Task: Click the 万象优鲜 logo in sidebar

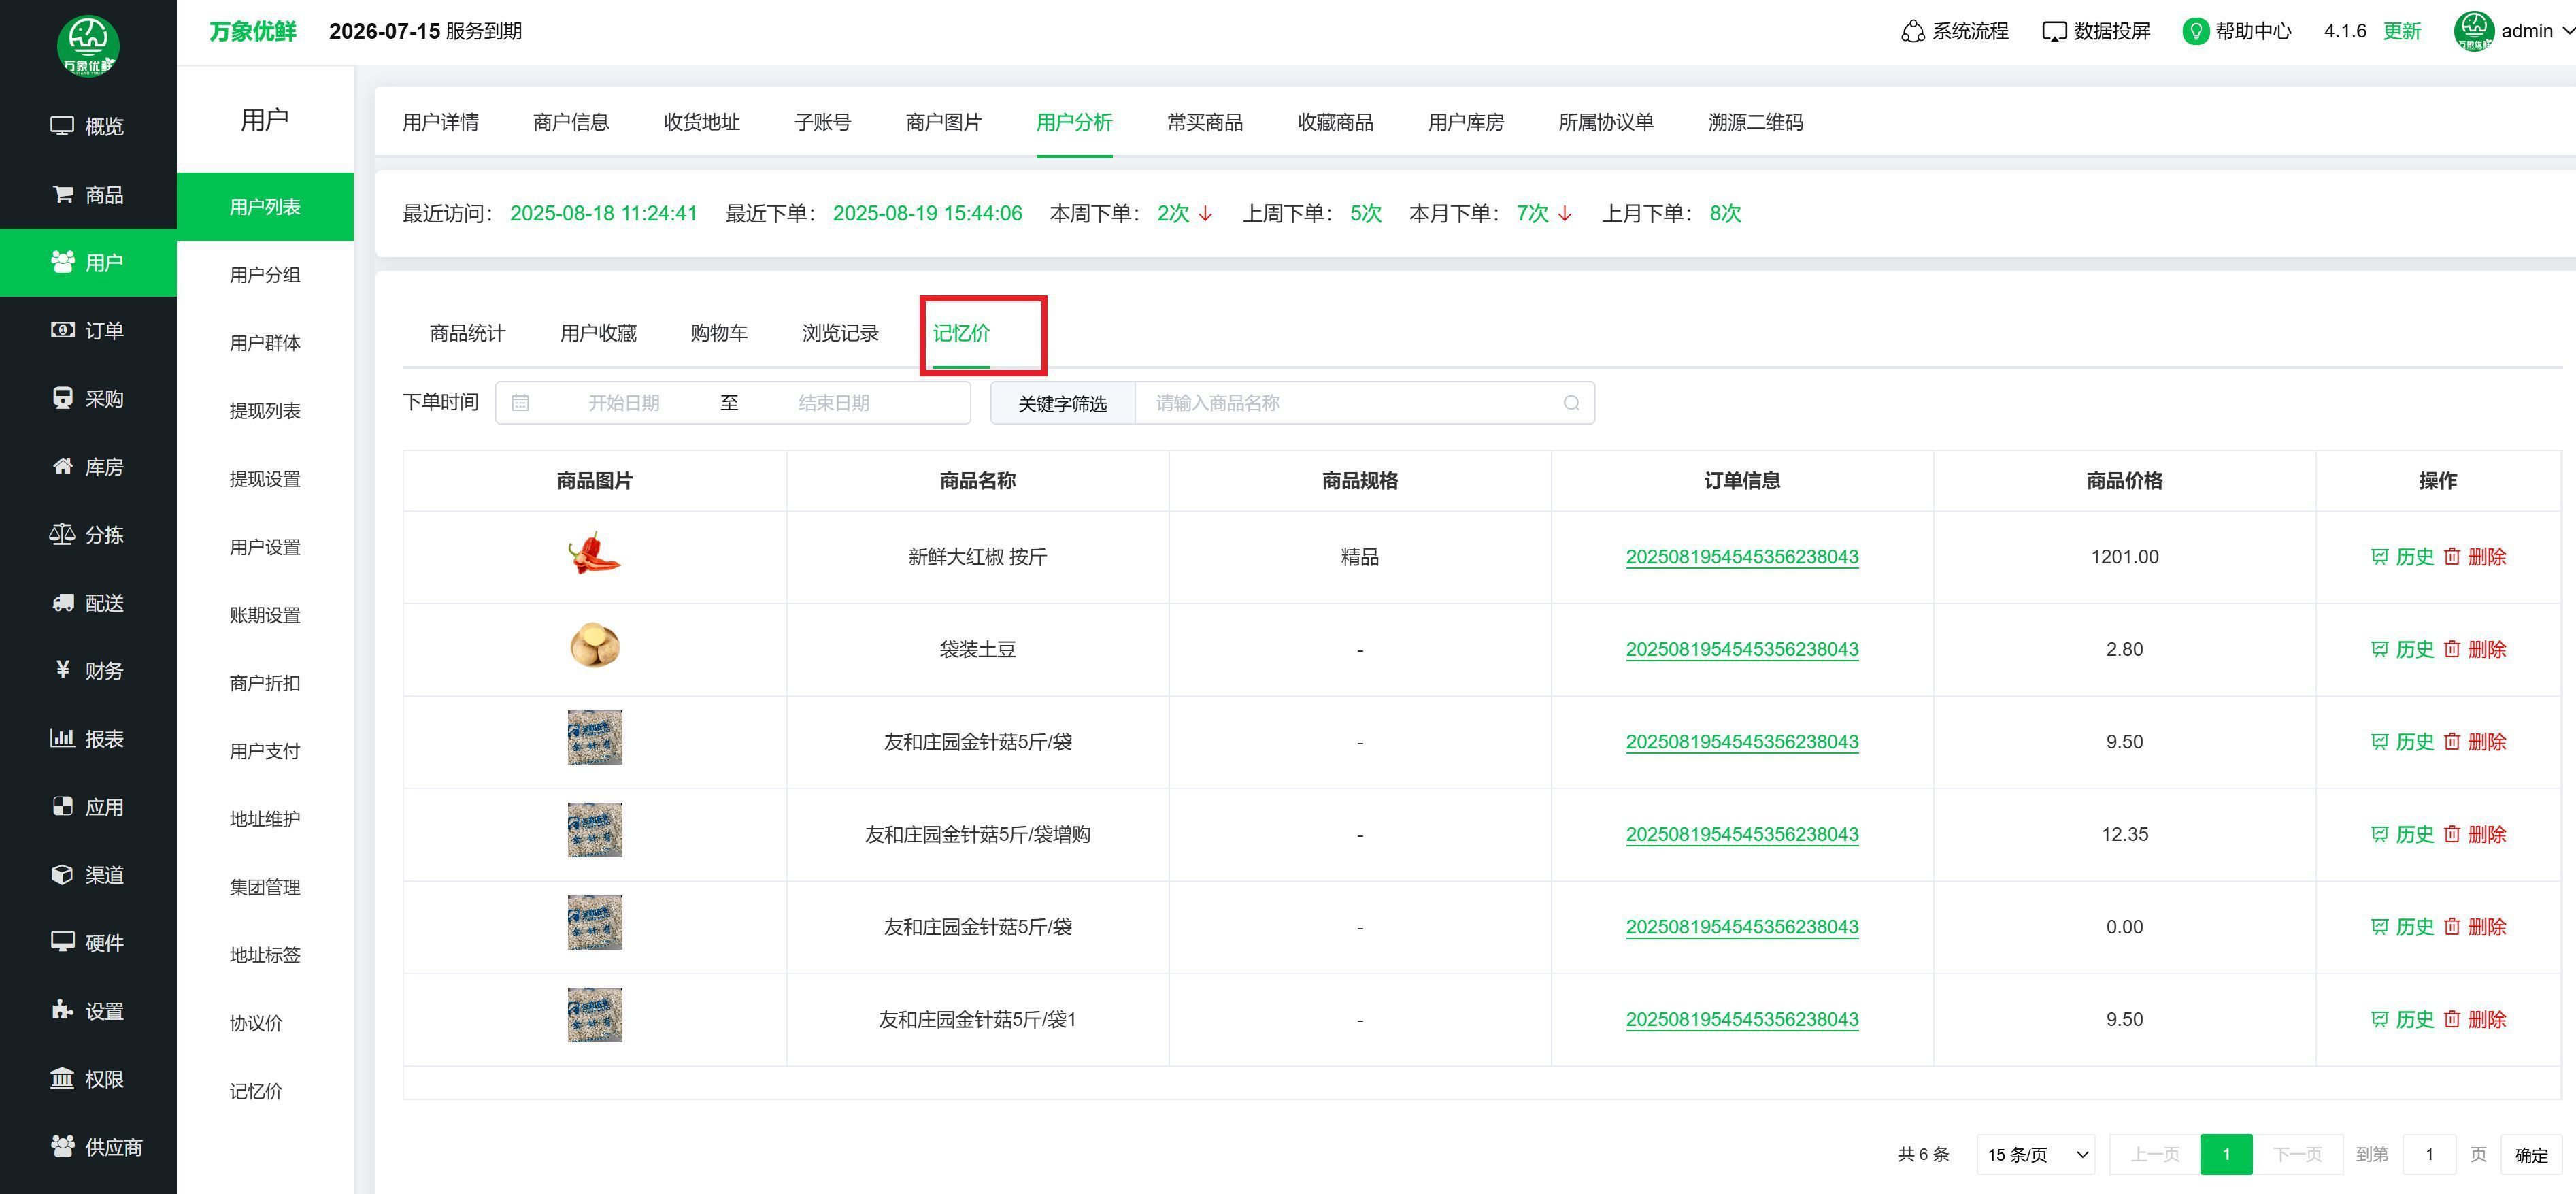Action: tap(88, 46)
